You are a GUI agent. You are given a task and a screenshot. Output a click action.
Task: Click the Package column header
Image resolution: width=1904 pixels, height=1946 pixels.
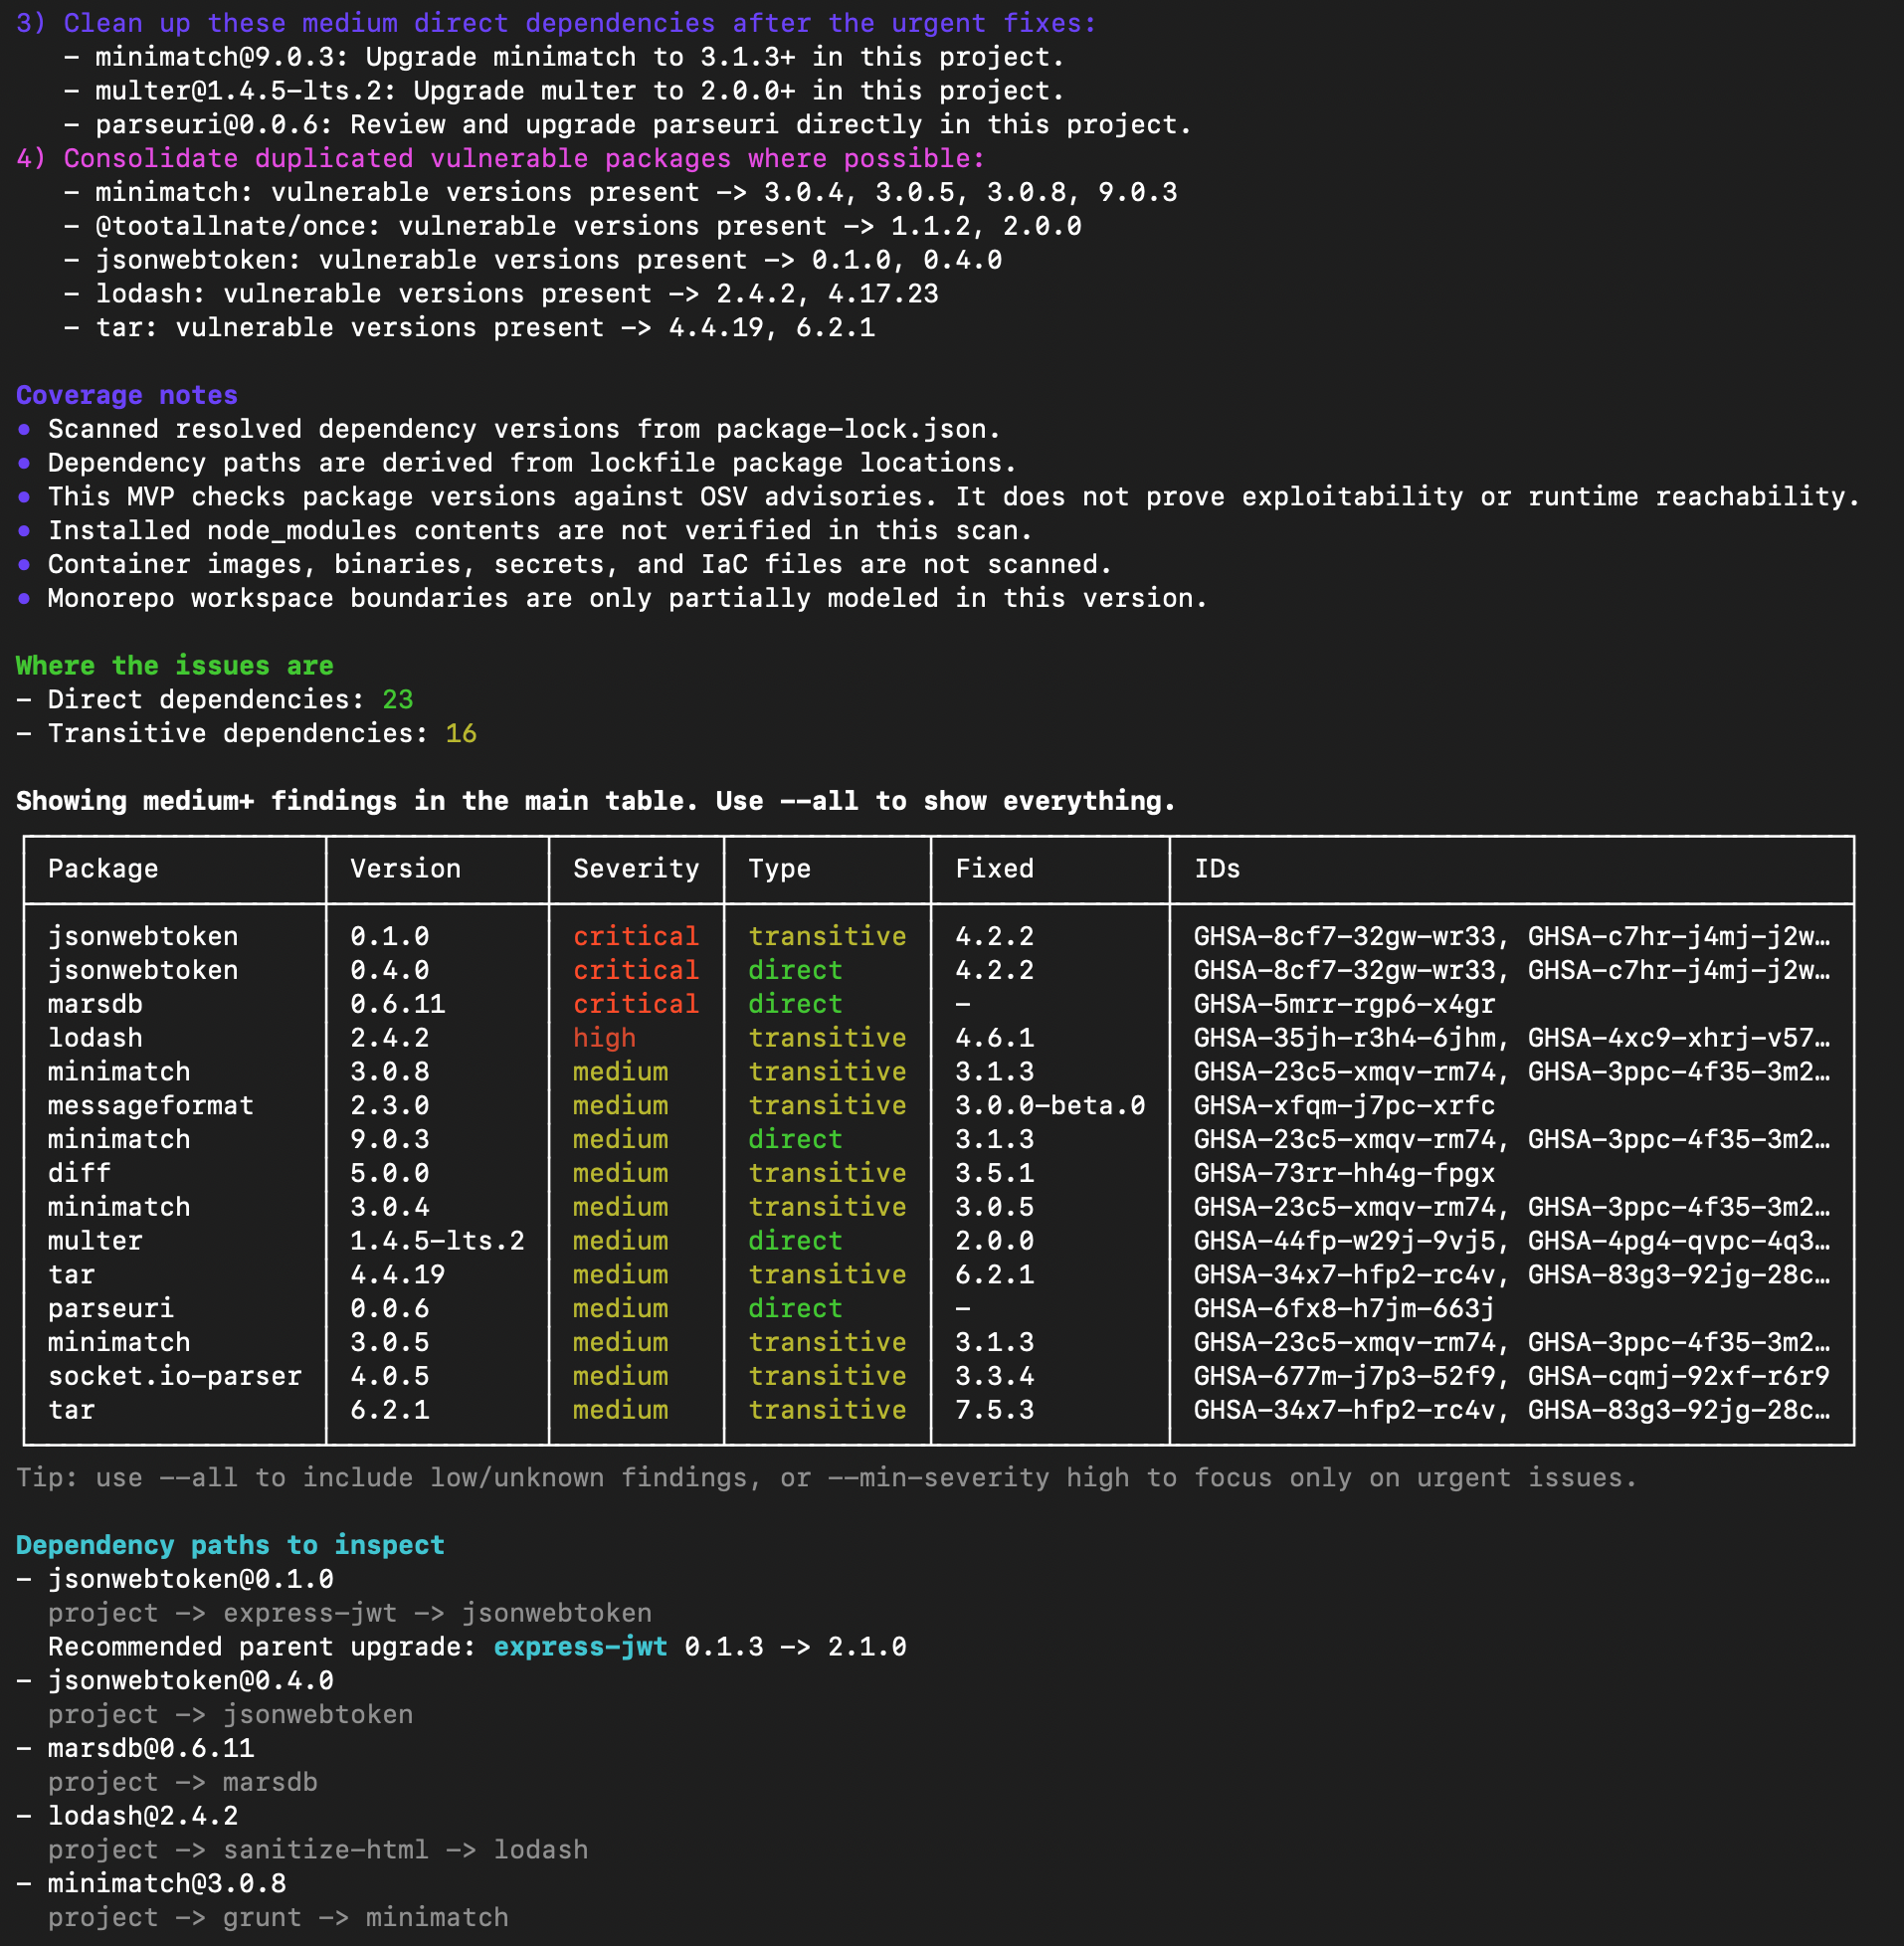102,869
